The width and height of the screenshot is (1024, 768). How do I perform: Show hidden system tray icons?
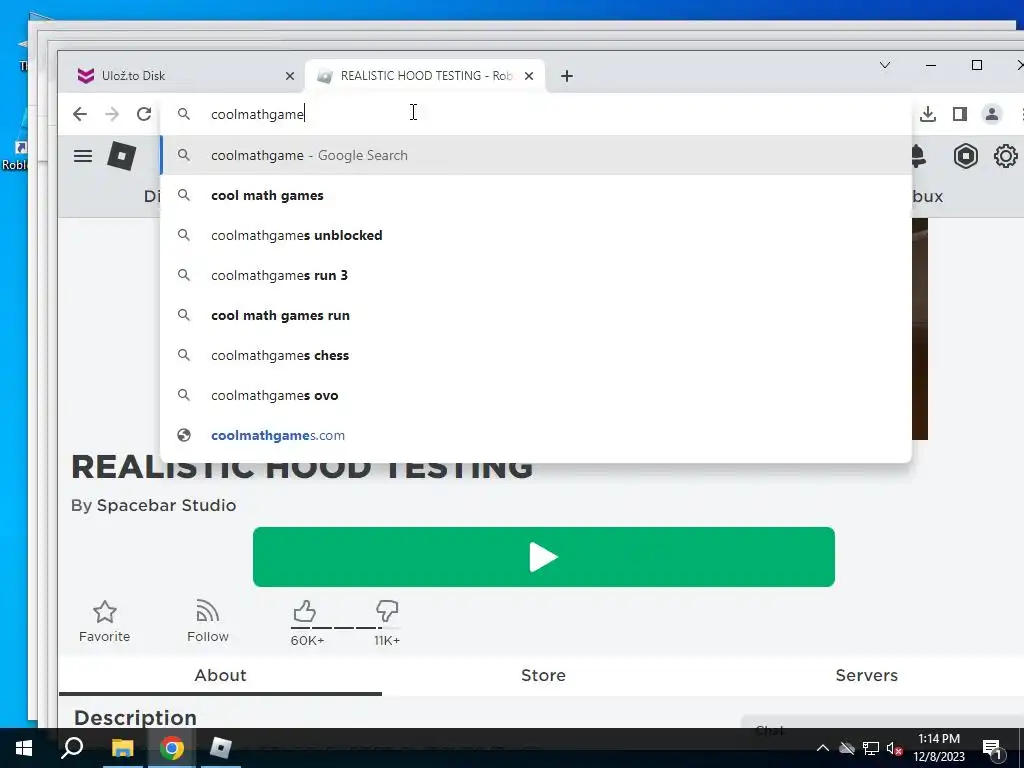823,748
